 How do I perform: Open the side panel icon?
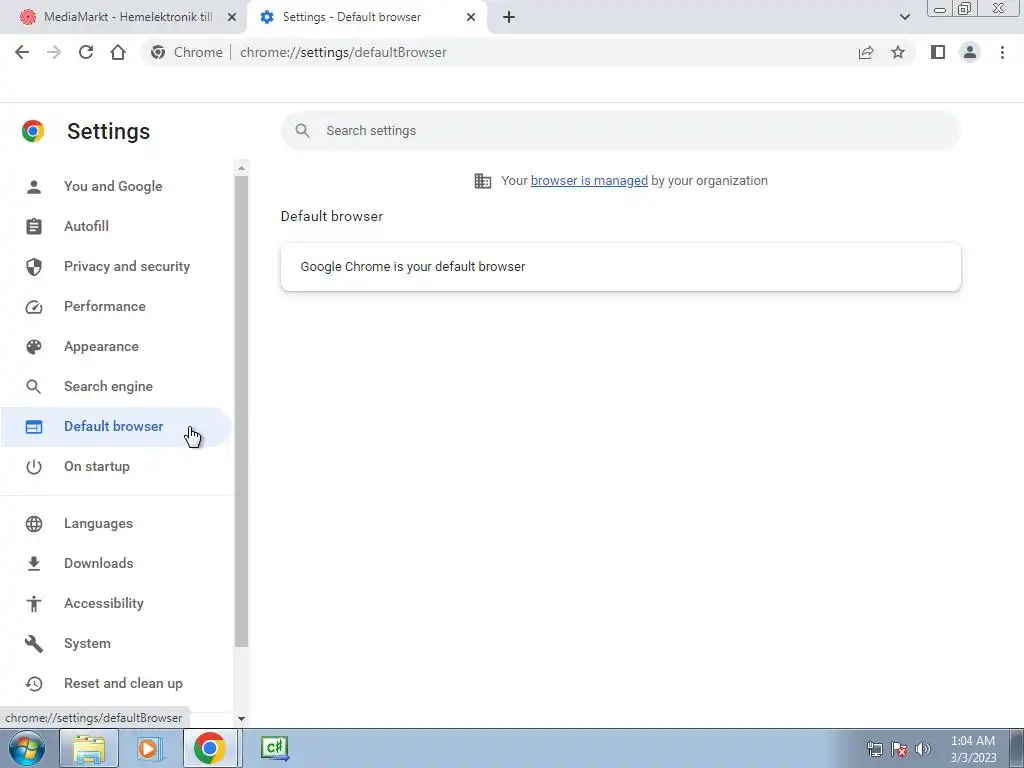coord(938,52)
